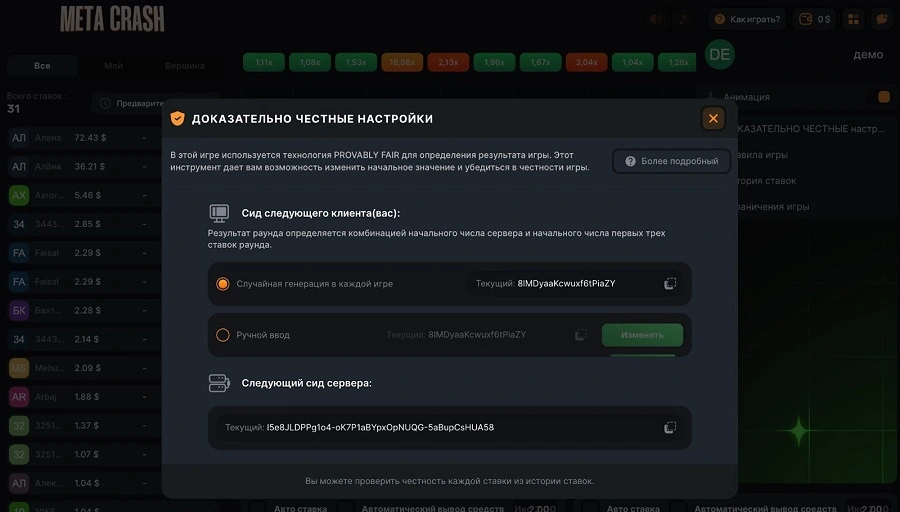Click the wallet balance 0 $ icon
The height and width of the screenshot is (512, 900).
click(816, 19)
